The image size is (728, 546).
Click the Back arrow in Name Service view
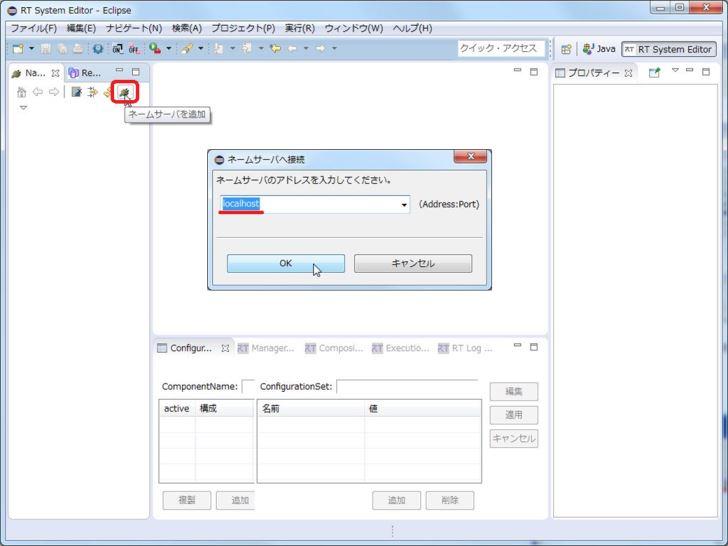pos(38,92)
